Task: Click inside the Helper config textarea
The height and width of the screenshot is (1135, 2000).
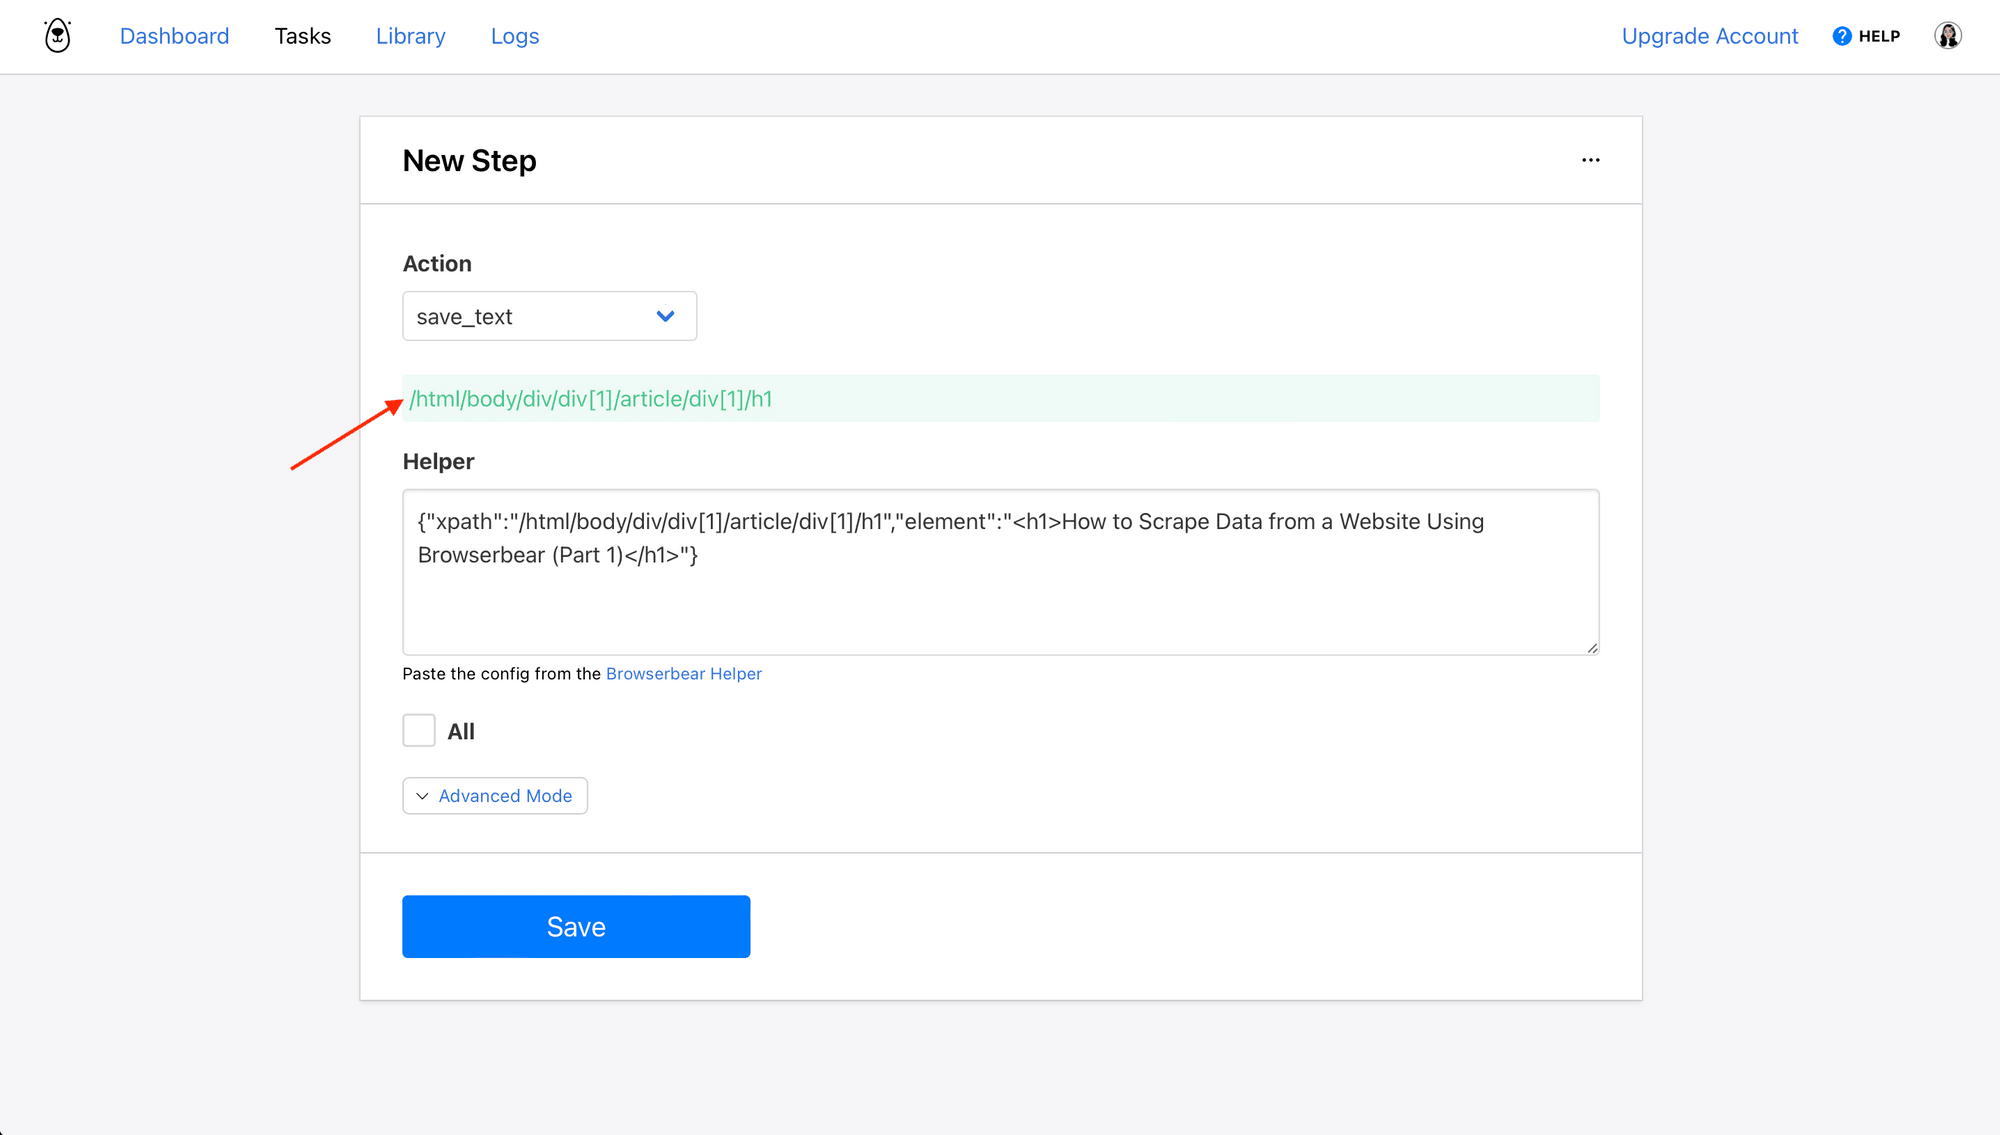Action: coord(1000,572)
